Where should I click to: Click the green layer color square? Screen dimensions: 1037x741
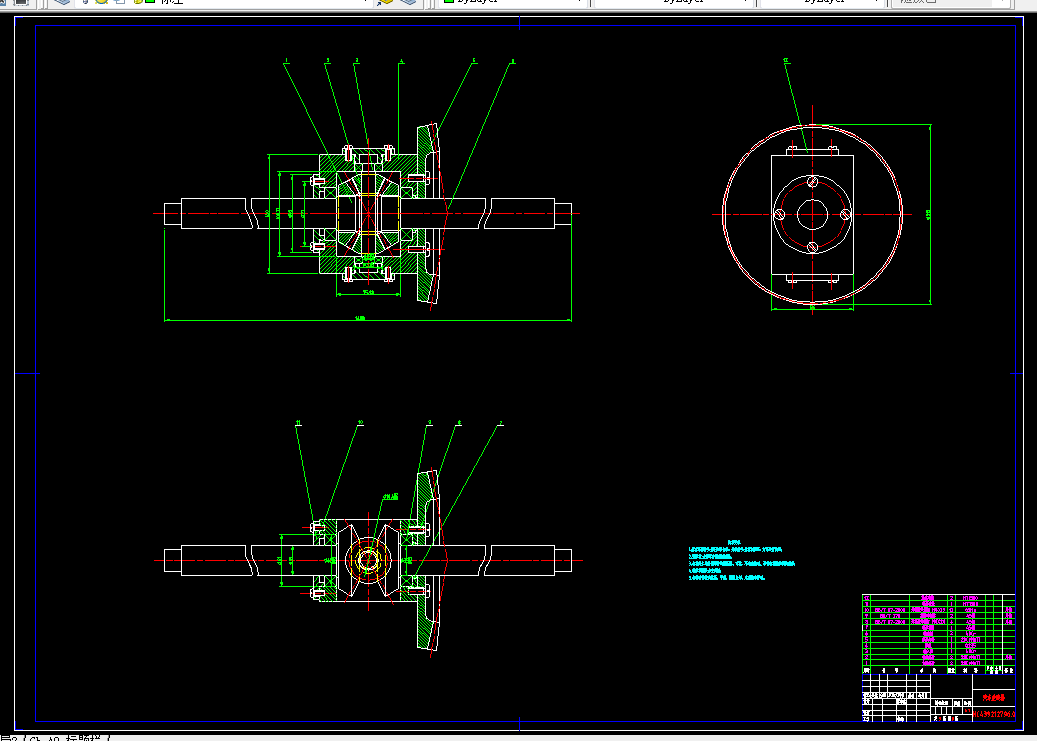[150, 2]
